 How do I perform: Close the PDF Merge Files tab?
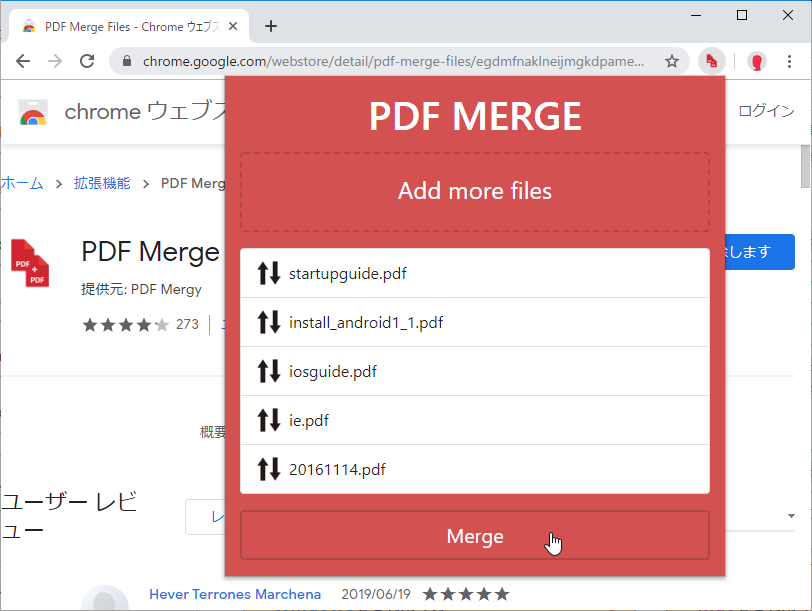(233, 26)
